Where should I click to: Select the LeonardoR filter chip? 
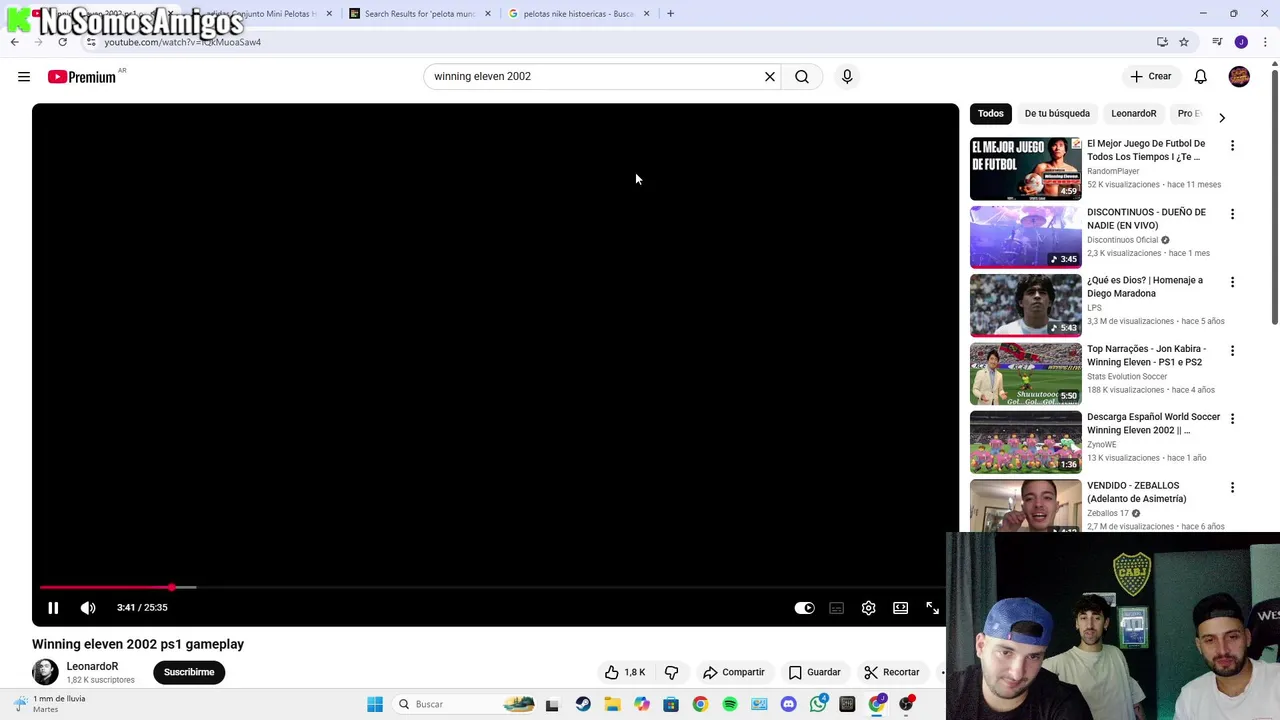click(1134, 113)
